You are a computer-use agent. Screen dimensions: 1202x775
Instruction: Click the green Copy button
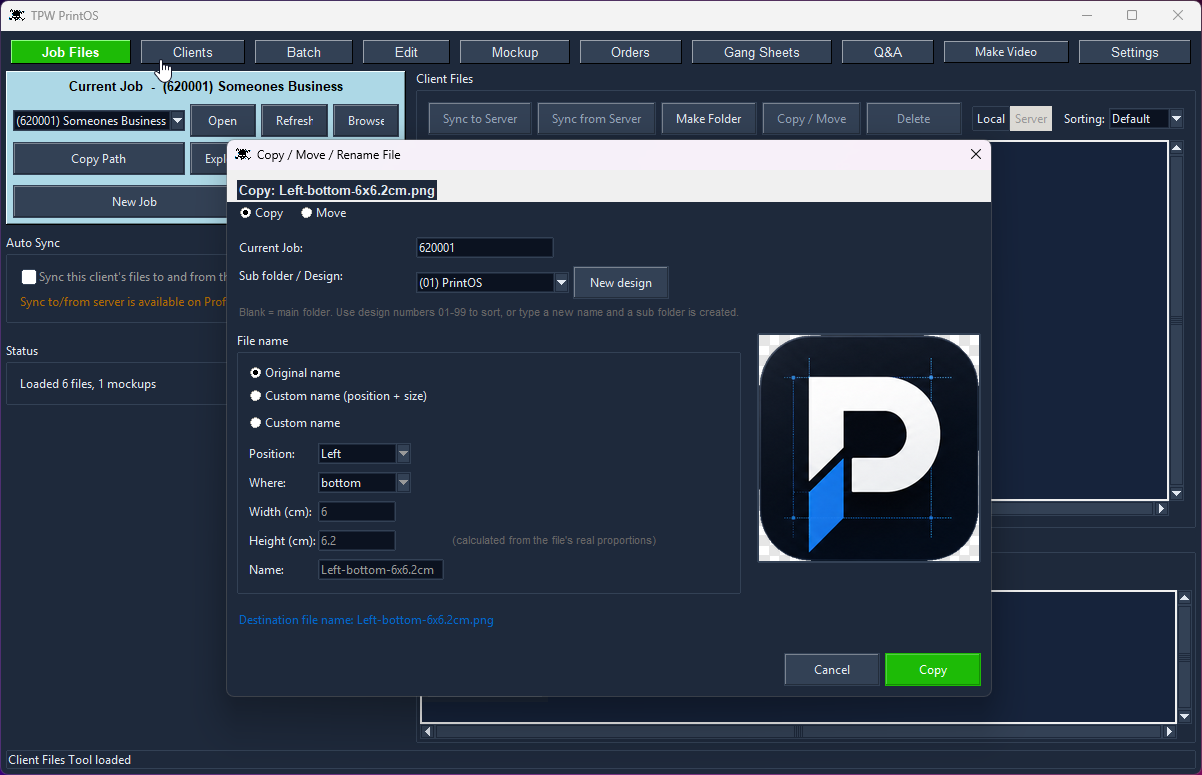(933, 670)
